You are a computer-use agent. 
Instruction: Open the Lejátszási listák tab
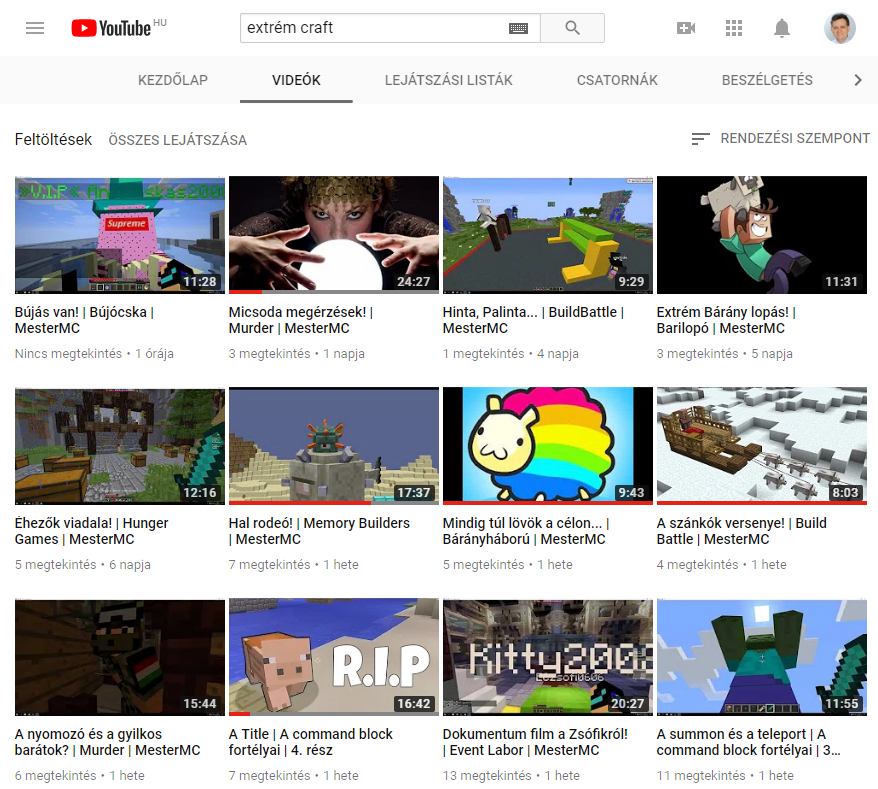click(448, 80)
